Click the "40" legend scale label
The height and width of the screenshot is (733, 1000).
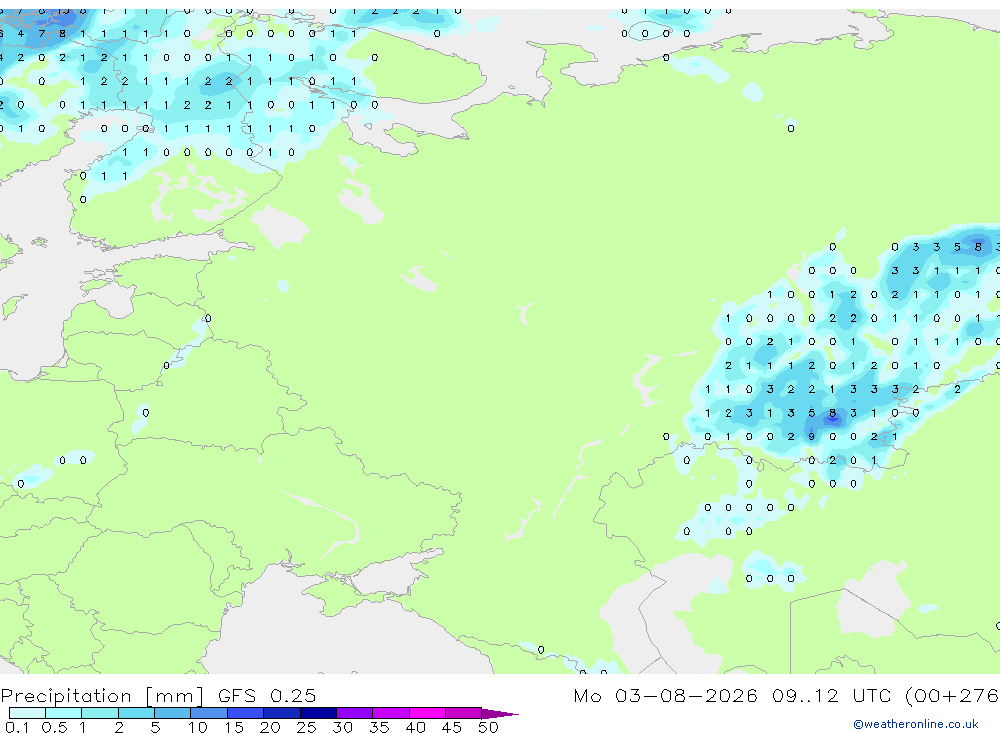[x=415, y=727]
